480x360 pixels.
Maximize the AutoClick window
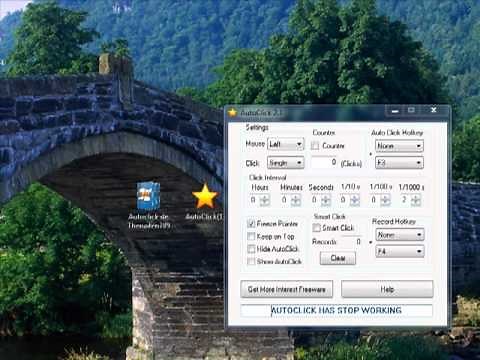click(412, 110)
